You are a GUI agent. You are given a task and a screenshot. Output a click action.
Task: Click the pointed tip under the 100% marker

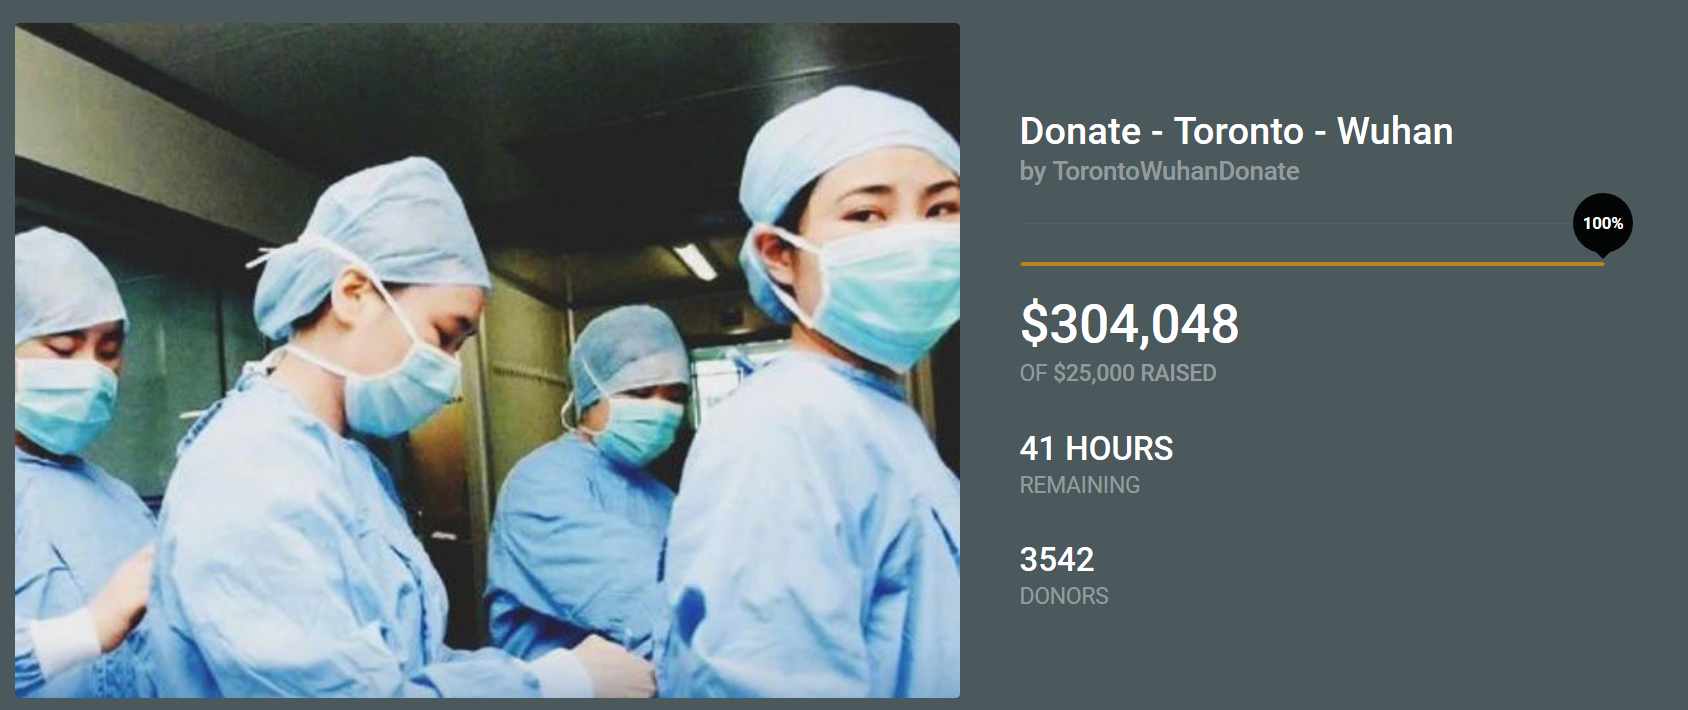coord(1603,258)
